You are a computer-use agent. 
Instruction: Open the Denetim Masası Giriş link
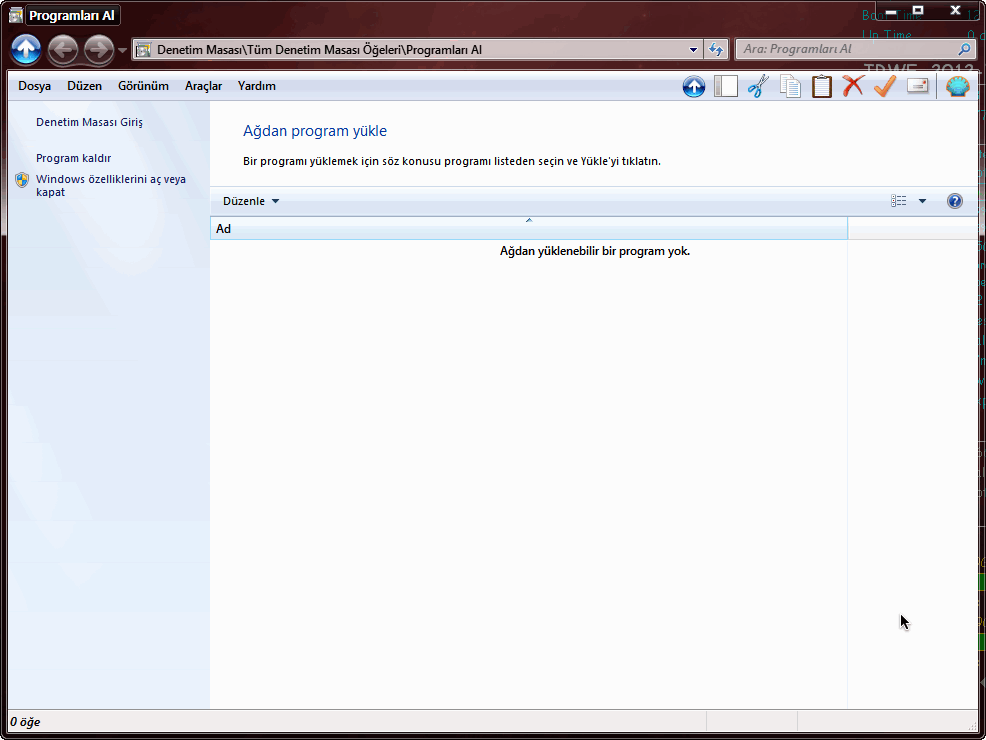coord(89,122)
